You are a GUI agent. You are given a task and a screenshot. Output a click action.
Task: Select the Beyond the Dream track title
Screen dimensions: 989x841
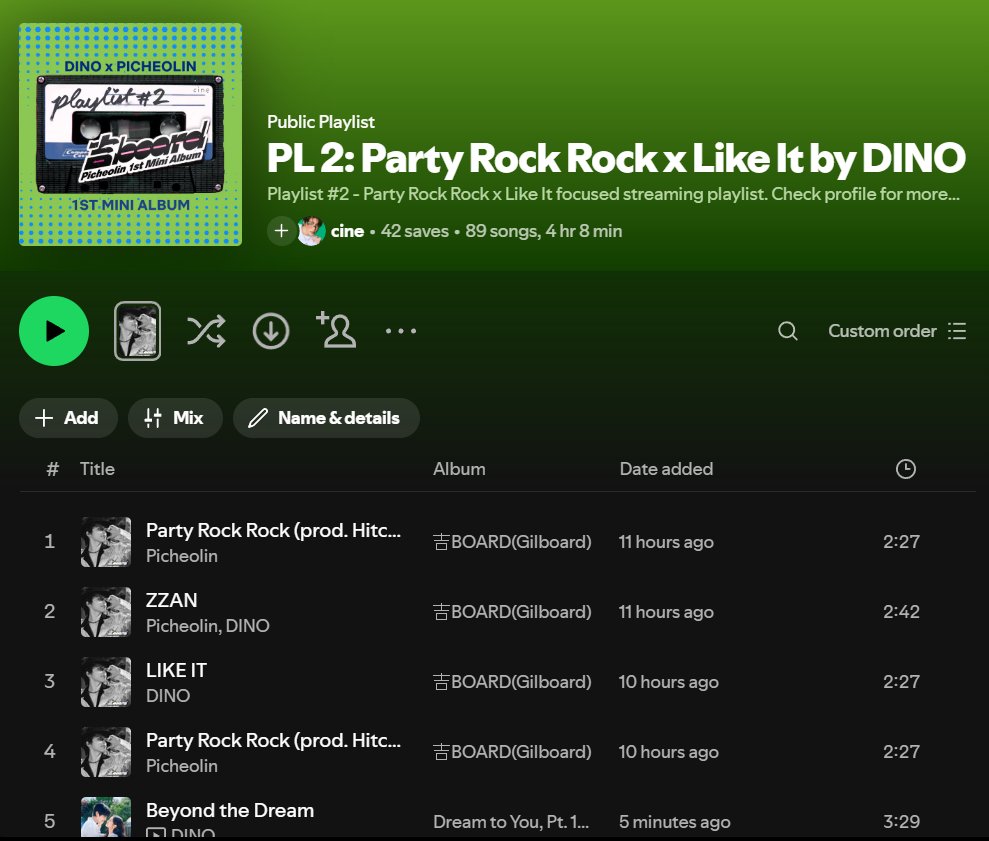[x=230, y=810]
